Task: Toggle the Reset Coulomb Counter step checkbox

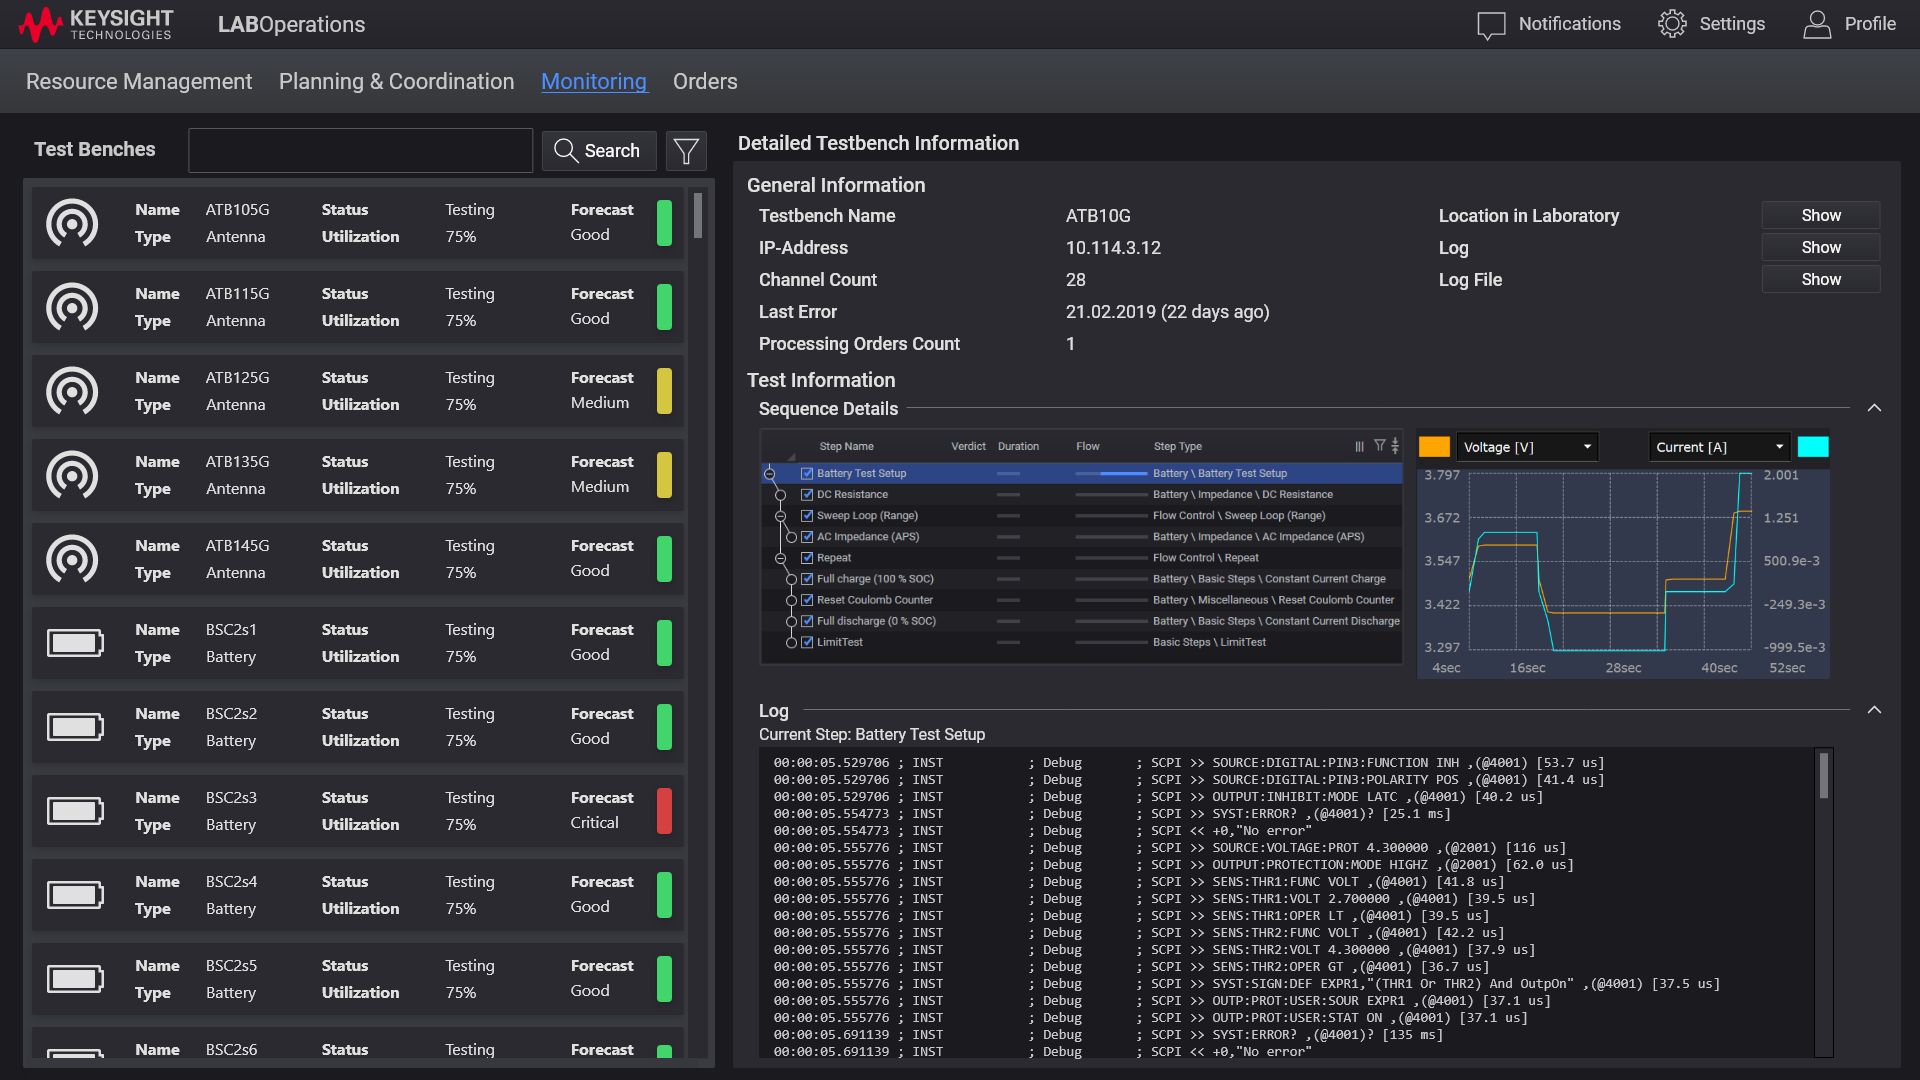Action: point(807,600)
